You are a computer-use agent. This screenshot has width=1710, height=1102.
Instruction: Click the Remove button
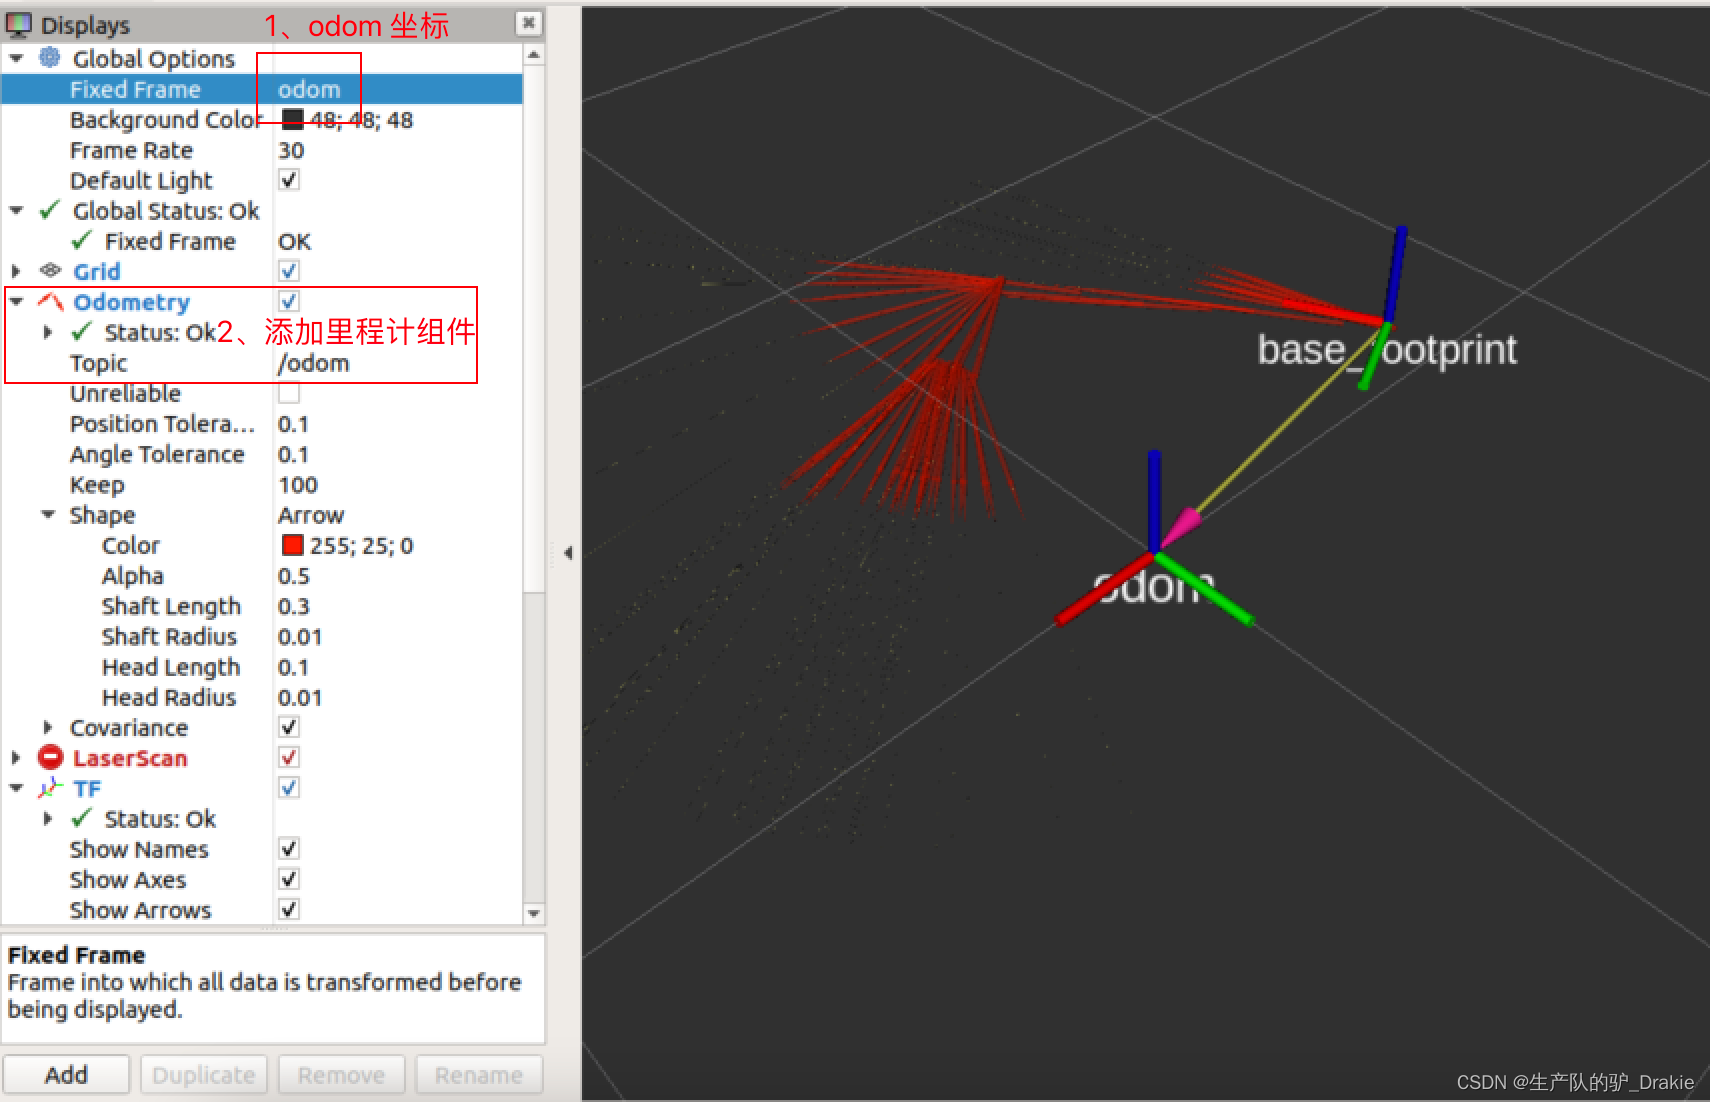341,1074
